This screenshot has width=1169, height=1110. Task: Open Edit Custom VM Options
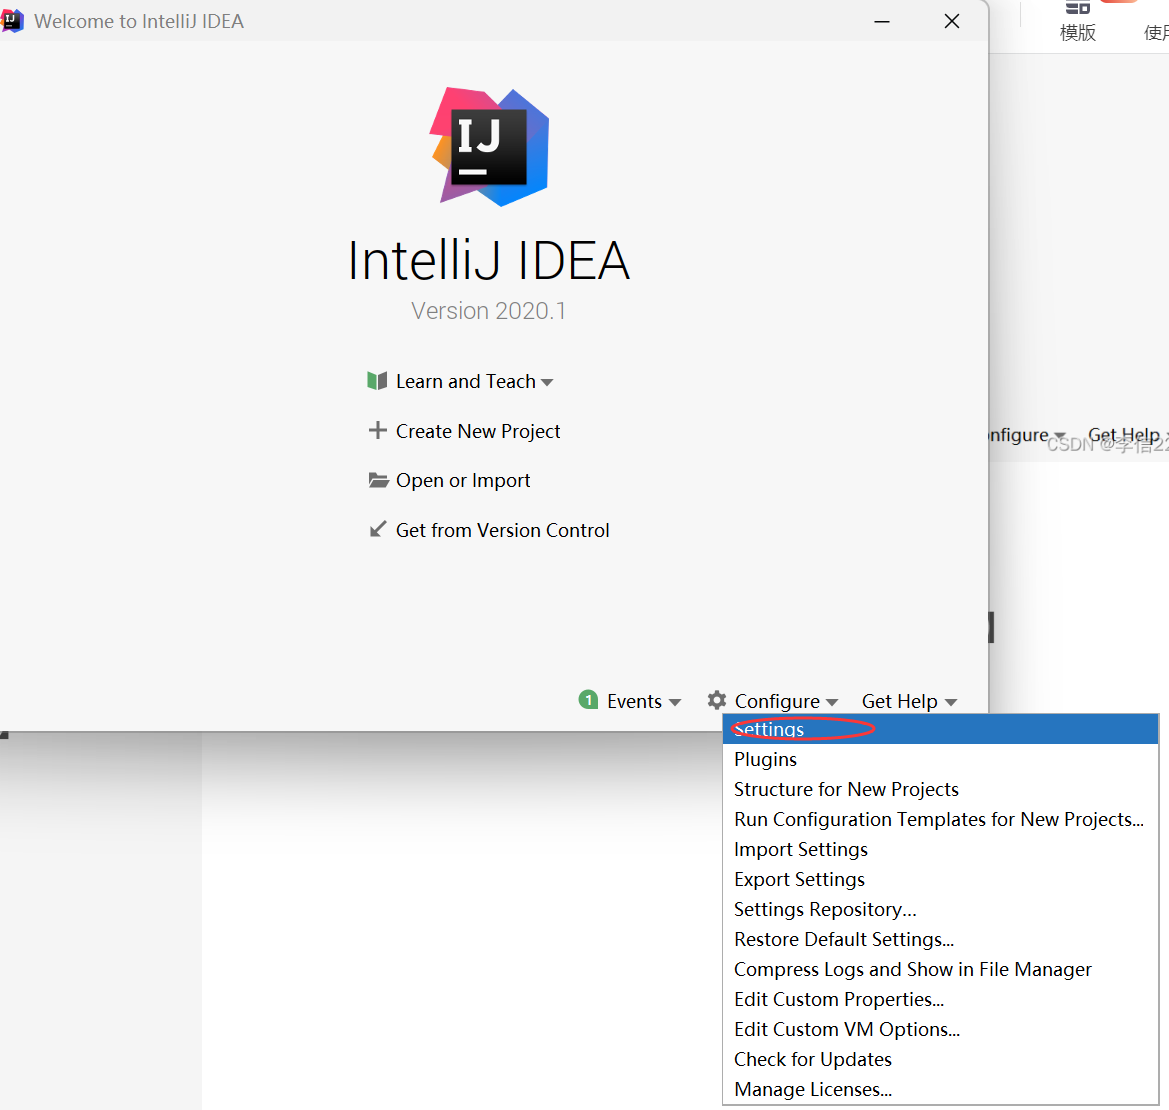pos(940,1029)
